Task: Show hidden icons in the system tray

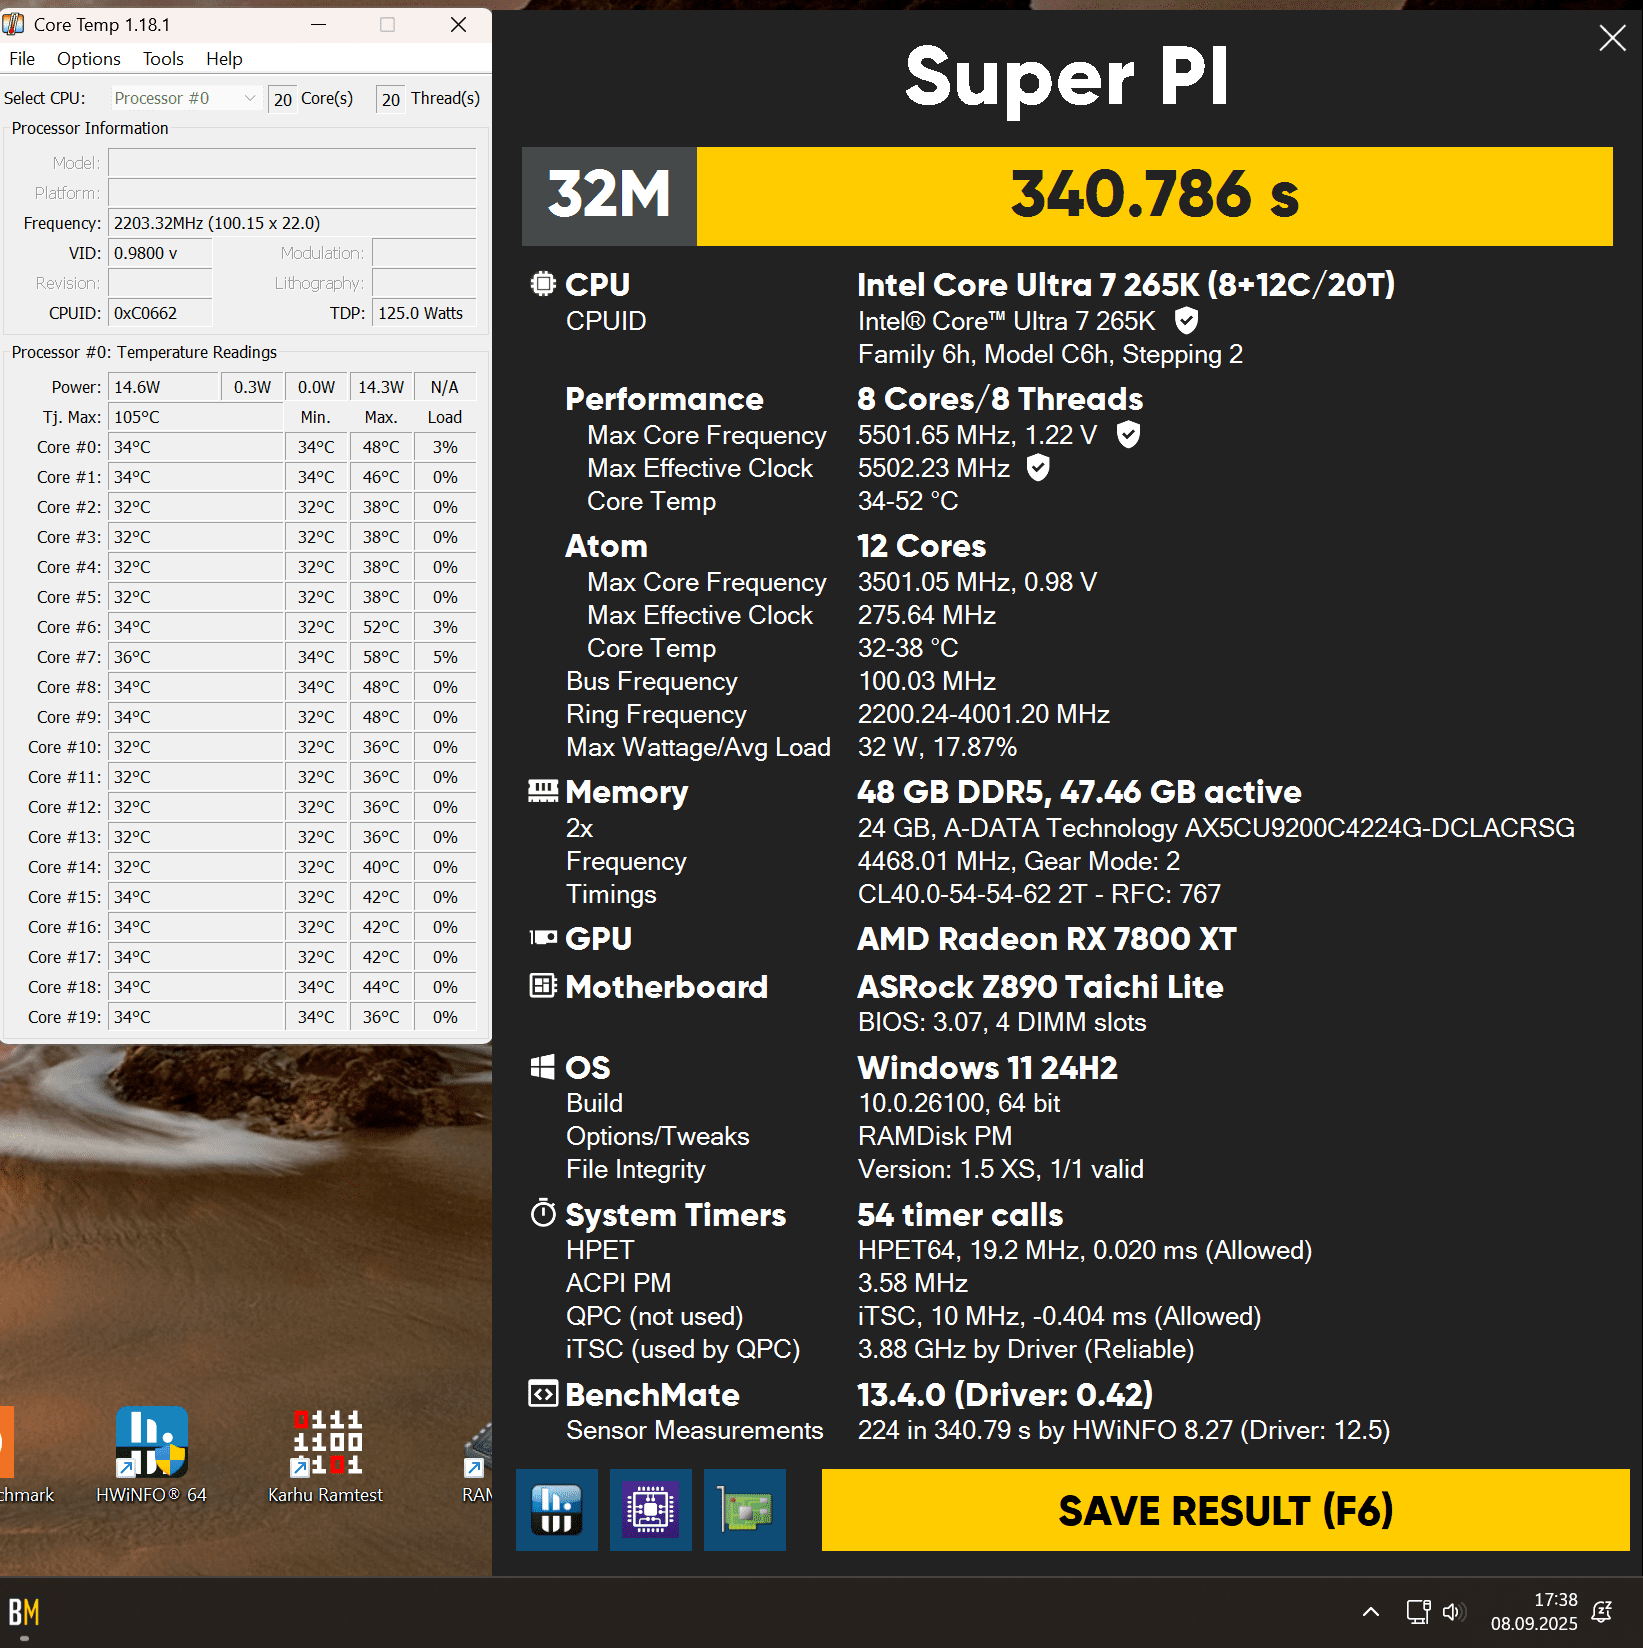Action: pyautogui.click(x=1371, y=1612)
